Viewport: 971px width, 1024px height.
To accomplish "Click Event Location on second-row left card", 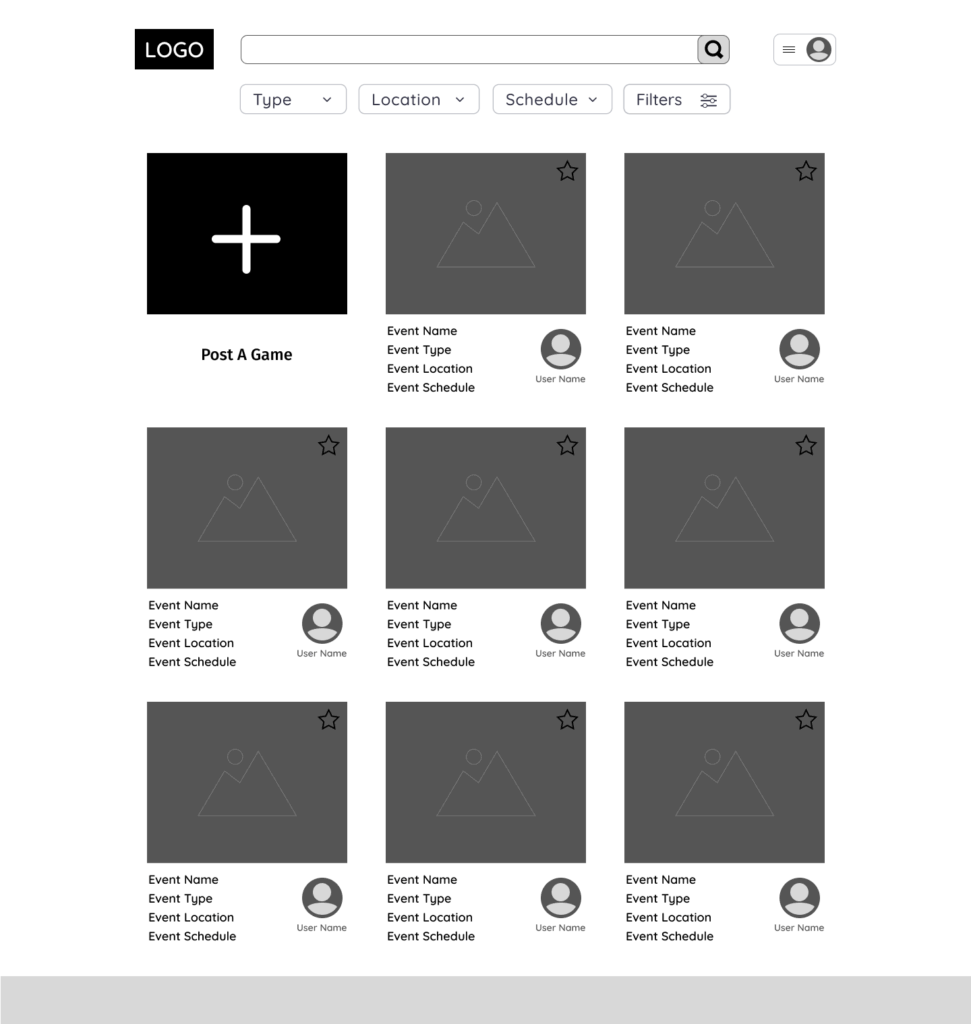I will click(x=191, y=643).
